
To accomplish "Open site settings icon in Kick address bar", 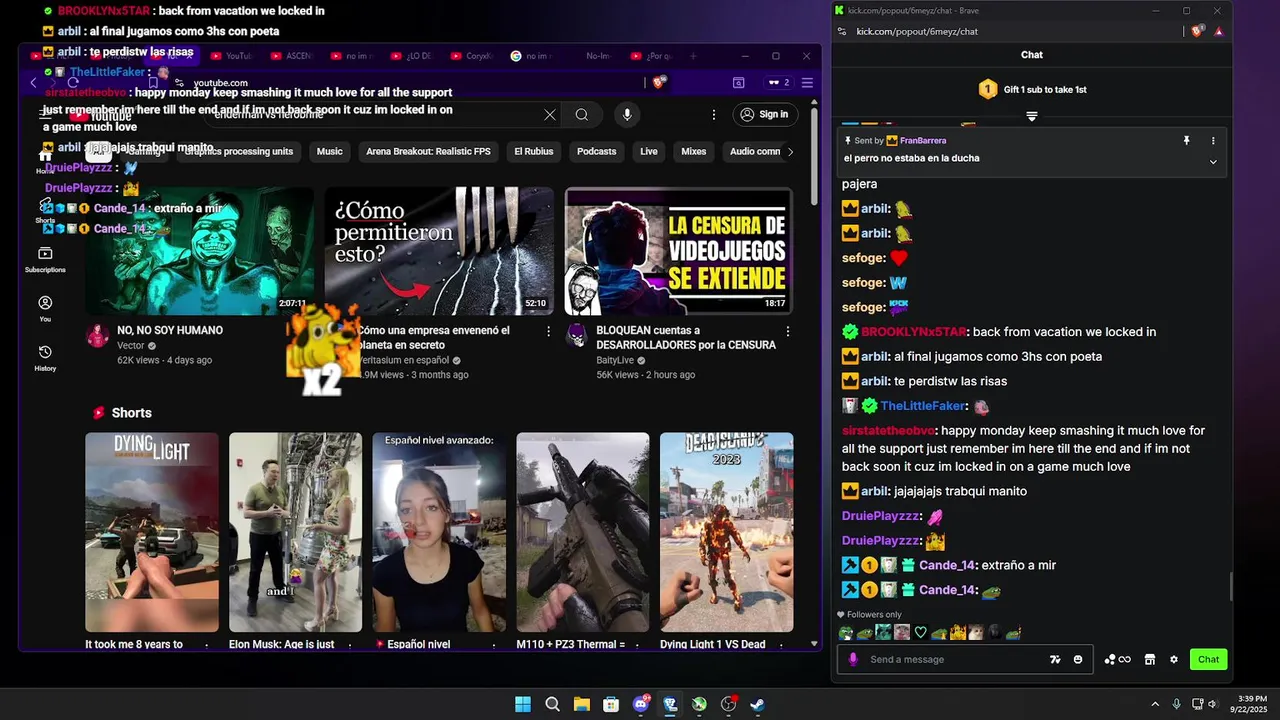I will 843,31.
